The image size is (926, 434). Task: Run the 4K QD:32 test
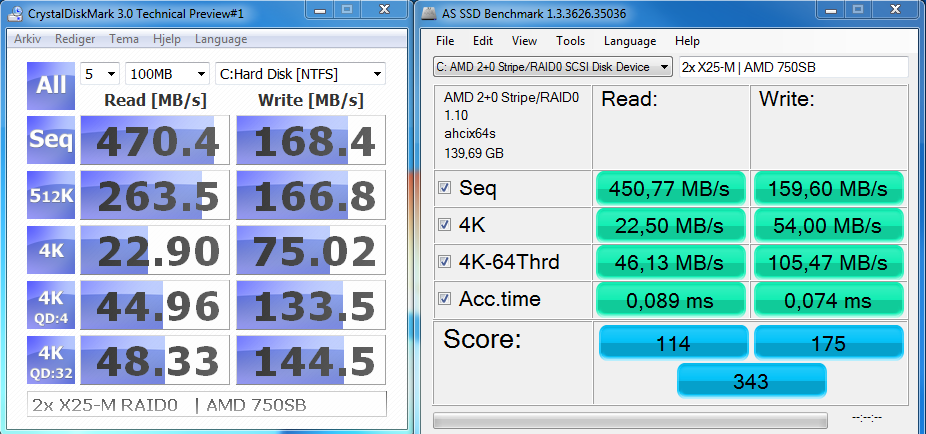click(51, 360)
